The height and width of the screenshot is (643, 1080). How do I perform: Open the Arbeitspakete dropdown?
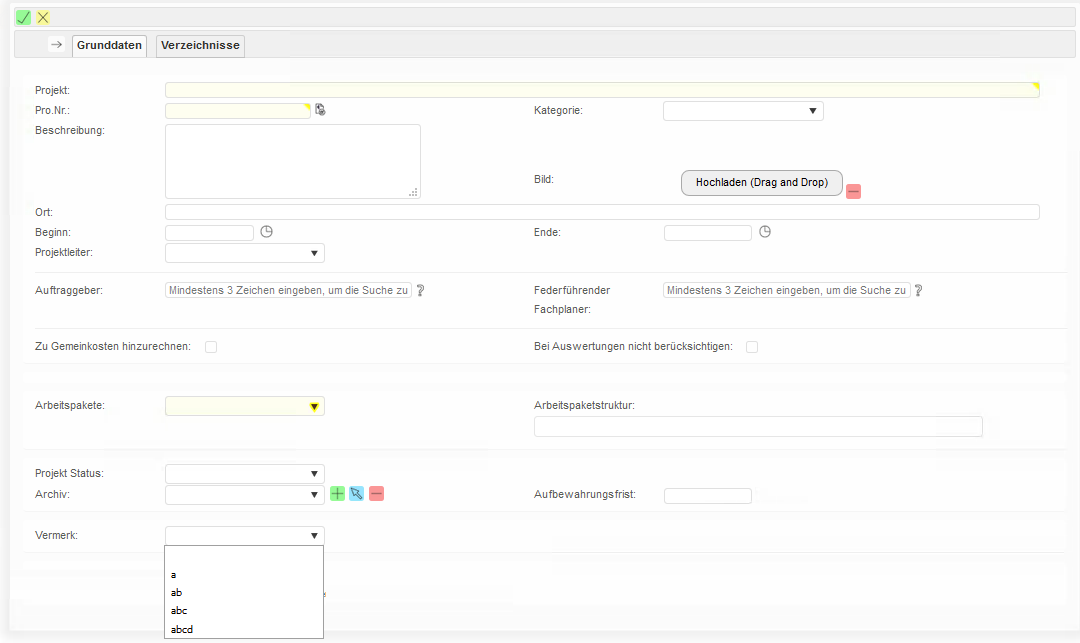coord(245,406)
